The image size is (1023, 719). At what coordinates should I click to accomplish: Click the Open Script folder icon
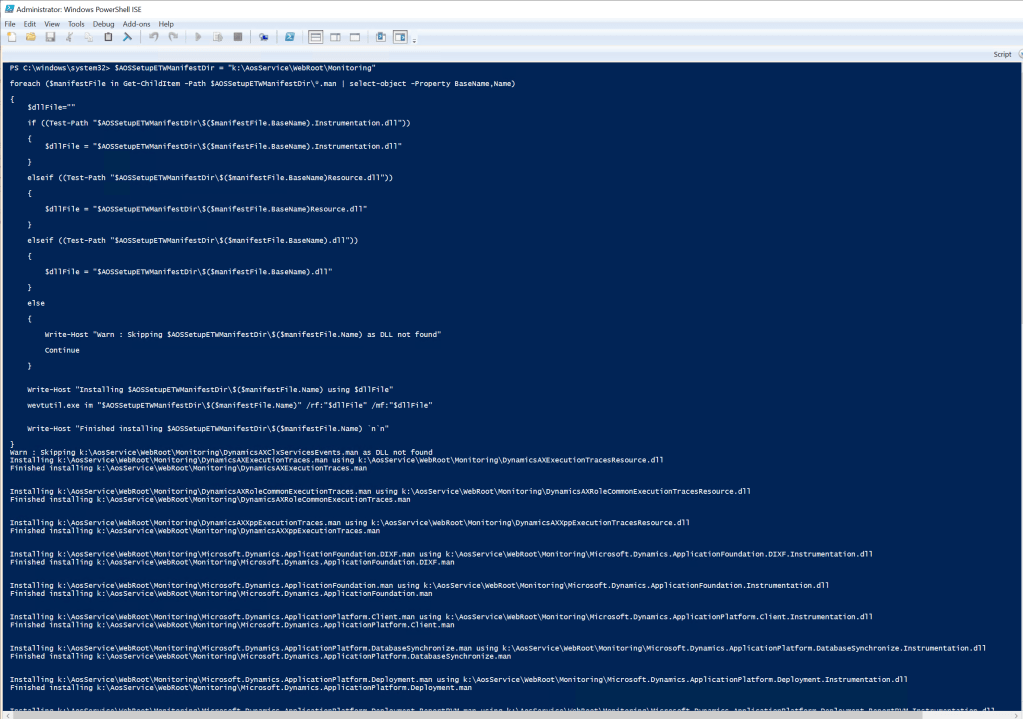click(30, 37)
